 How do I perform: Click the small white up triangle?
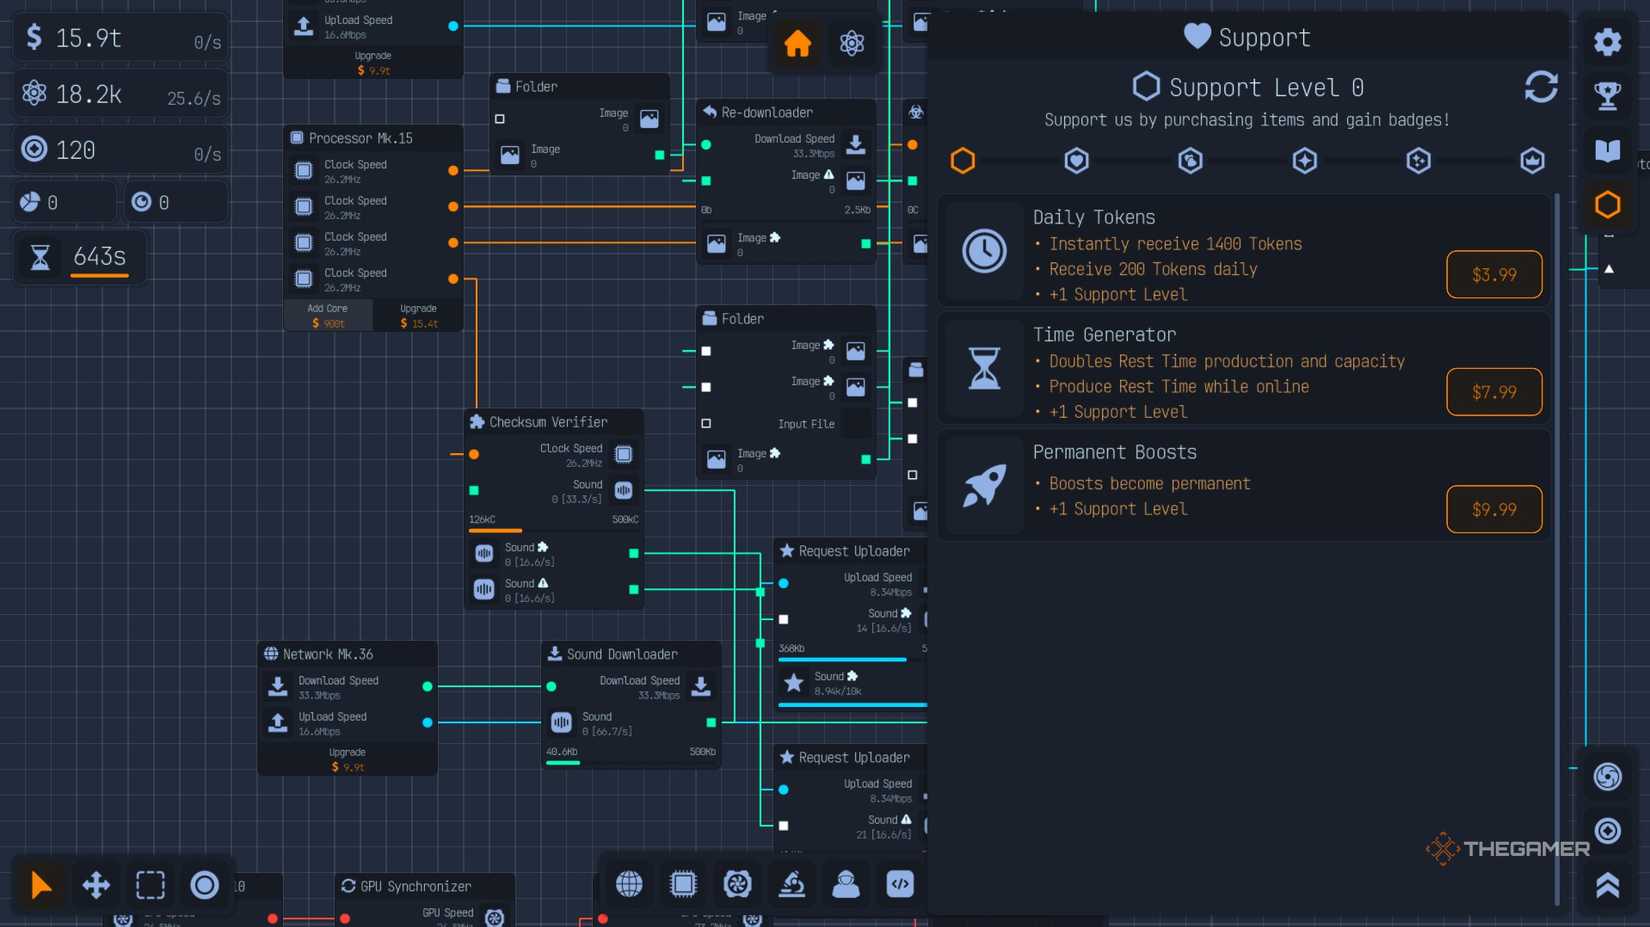pyautogui.click(x=1609, y=269)
